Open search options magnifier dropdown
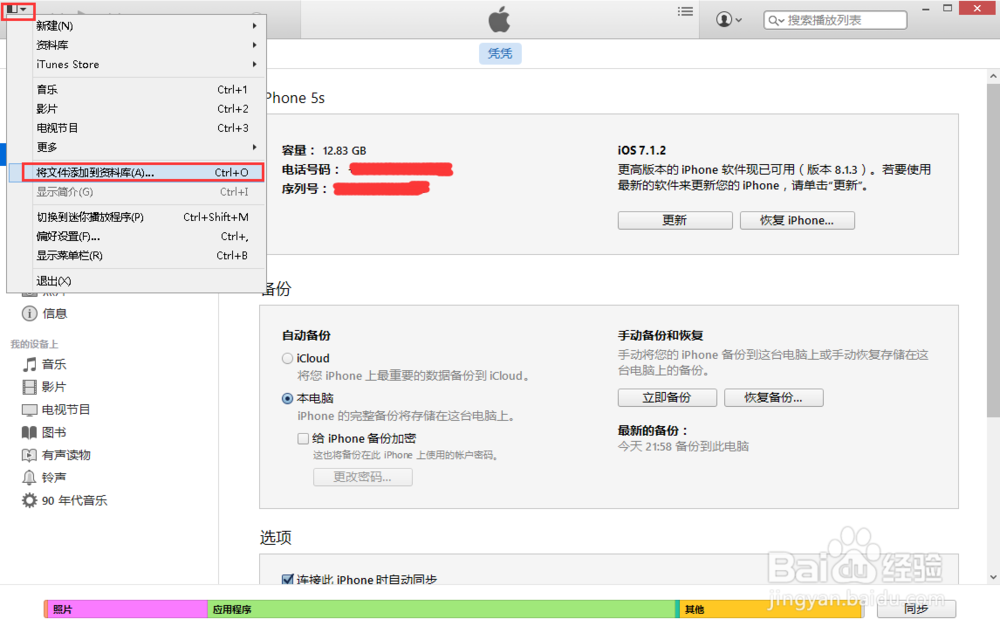Image resolution: width=1000 pixels, height=633 pixels. click(776, 20)
